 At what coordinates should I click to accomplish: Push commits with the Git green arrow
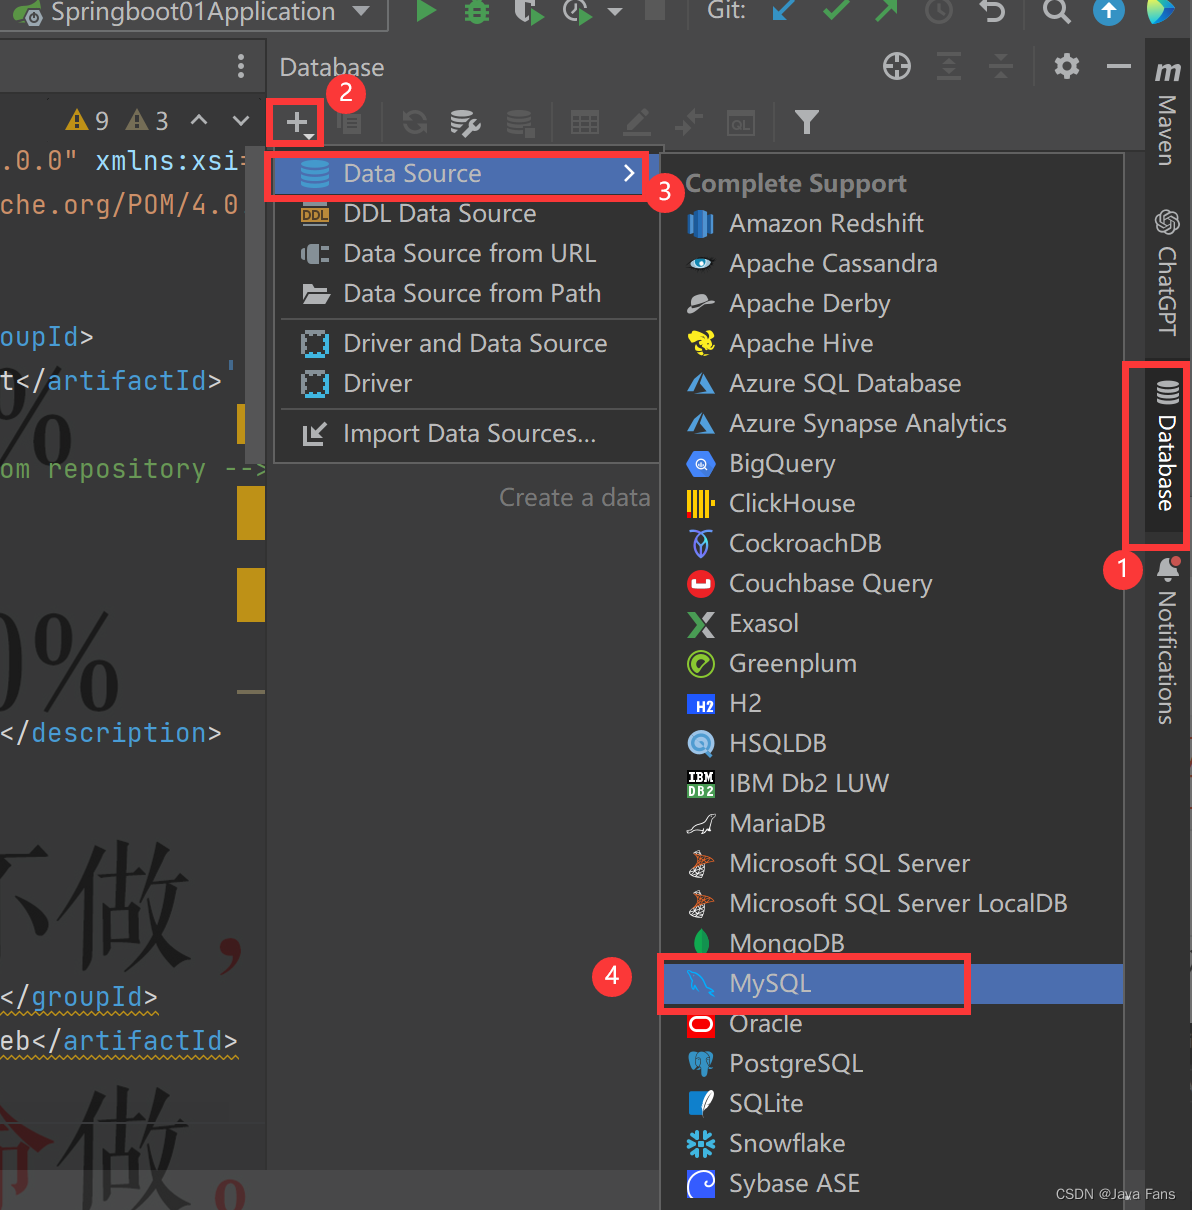pos(886,12)
